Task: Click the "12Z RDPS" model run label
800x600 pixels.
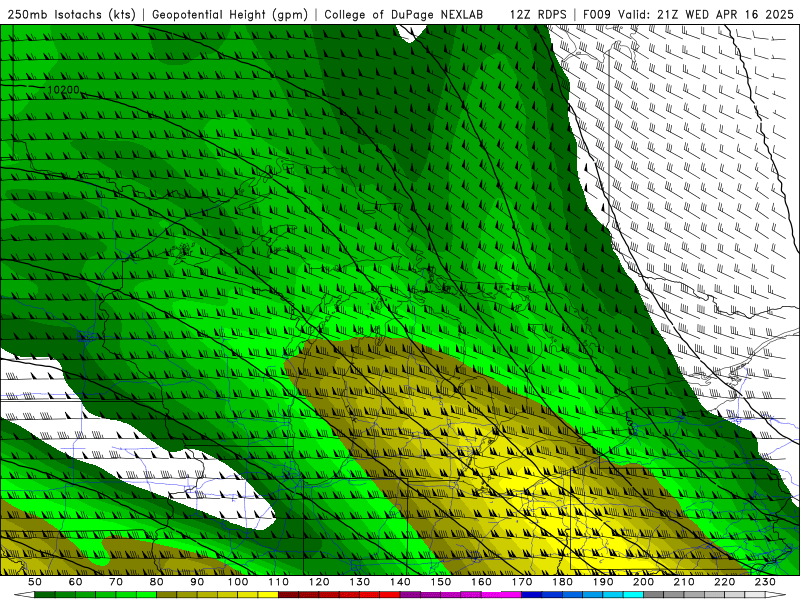Action: 538,15
